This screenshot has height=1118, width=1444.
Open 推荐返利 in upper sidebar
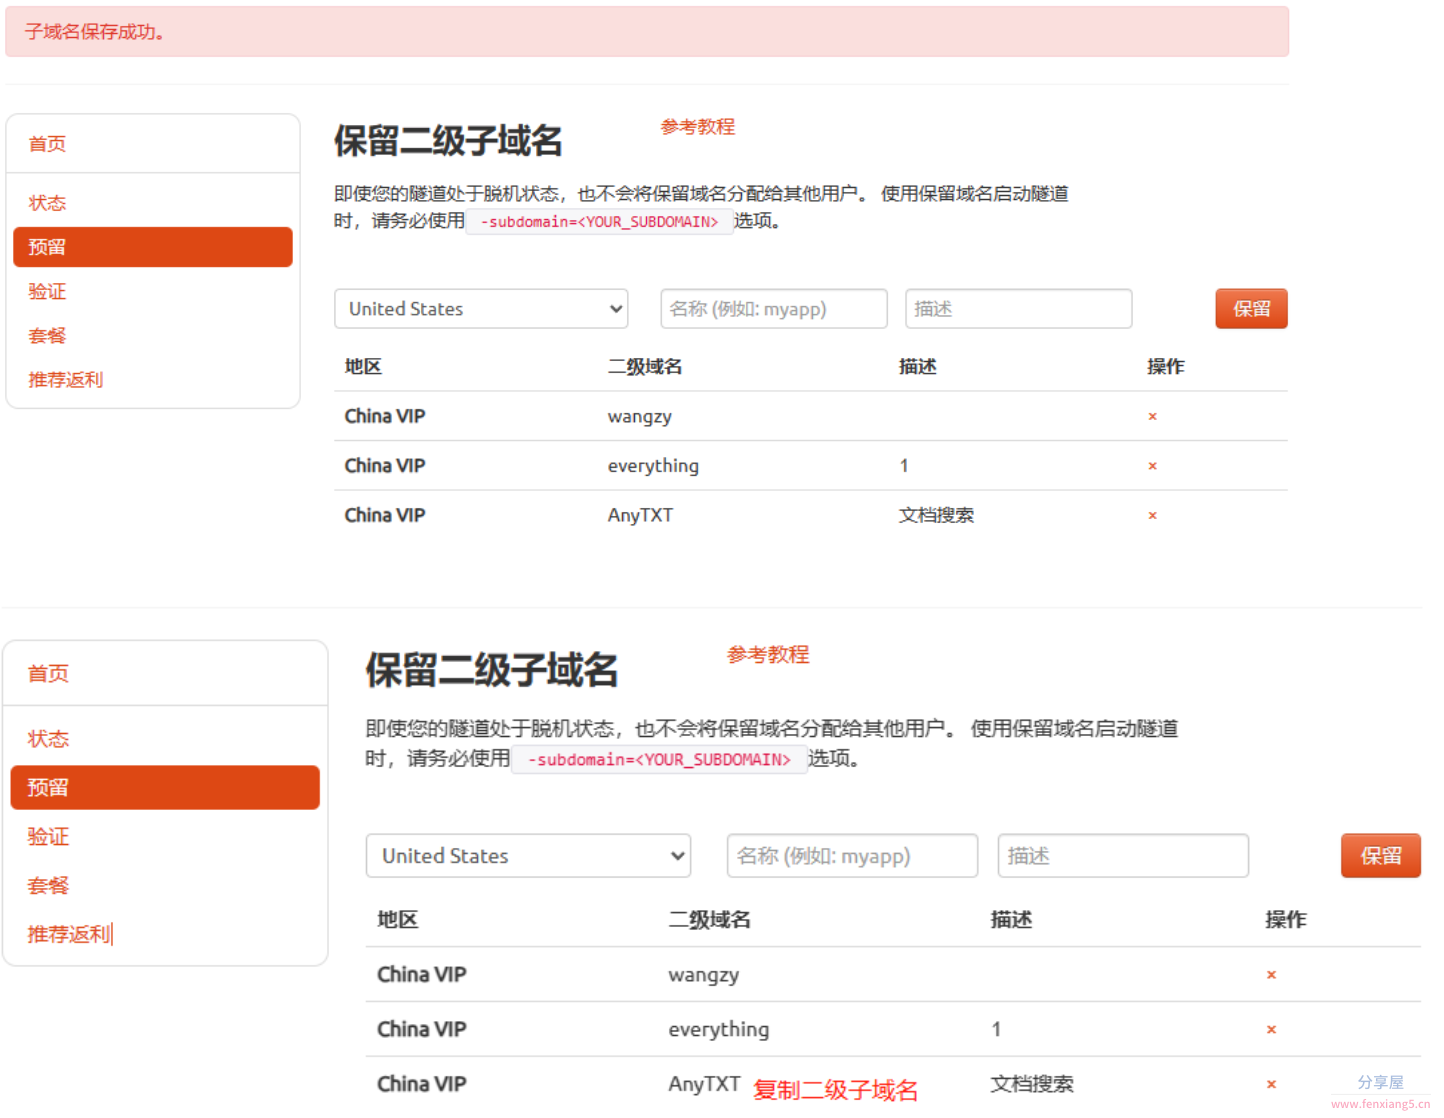[x=66, y=380]
